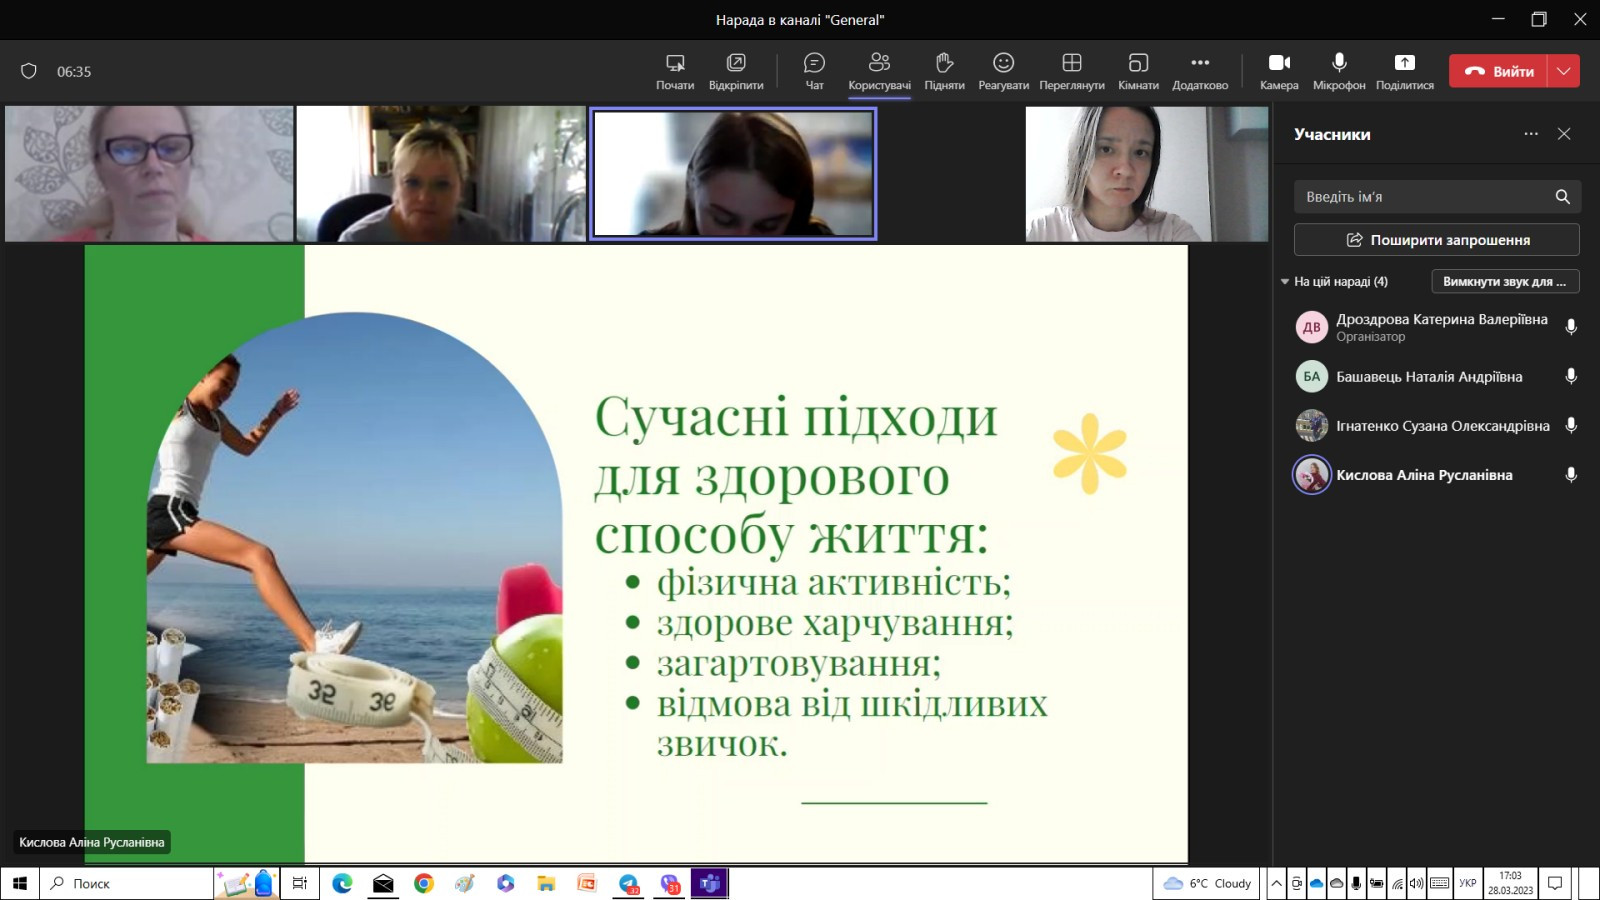Image resolution: width=1600 pixels, height=900 pixels.
Task: Click the Share invitation (Поширити запрошення) button
Action: pos(1436,240)
